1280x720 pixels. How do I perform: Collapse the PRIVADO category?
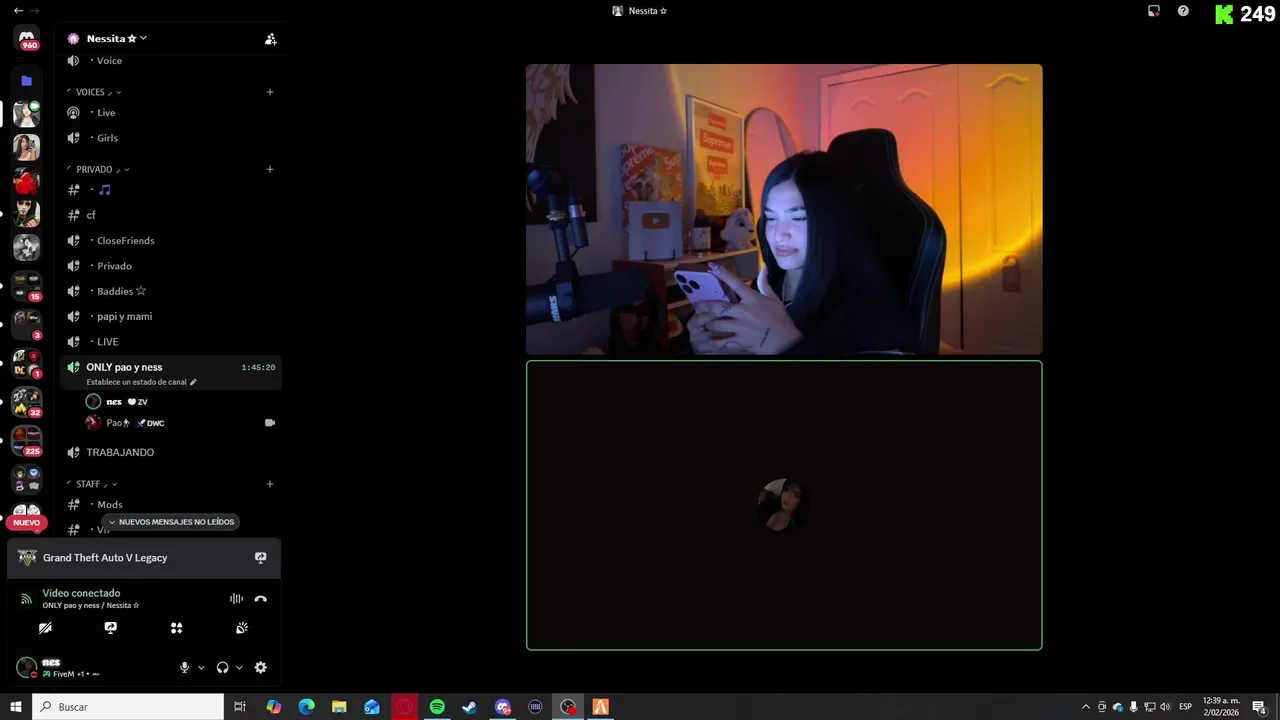coord(98,169)
